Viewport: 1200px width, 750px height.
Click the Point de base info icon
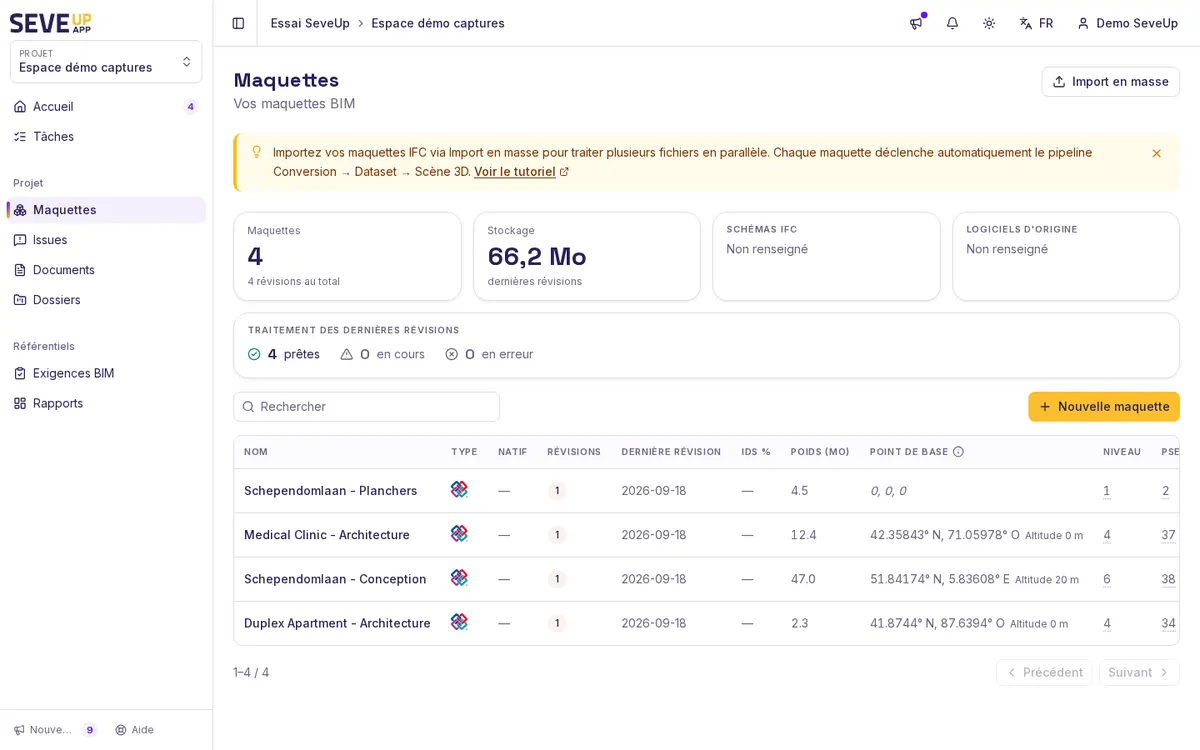tap(958, 452)
